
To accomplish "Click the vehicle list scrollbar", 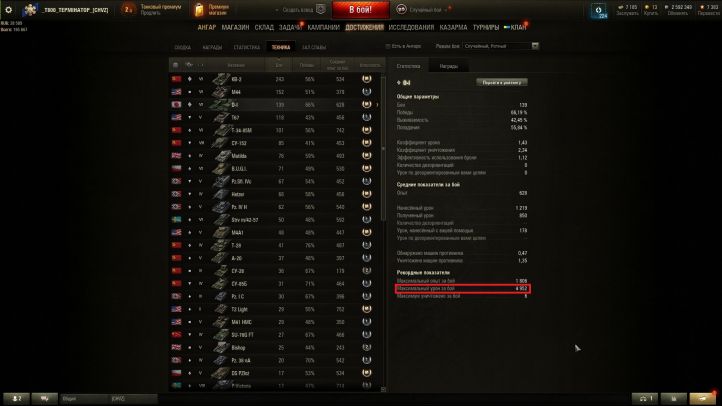I will 383,148.
